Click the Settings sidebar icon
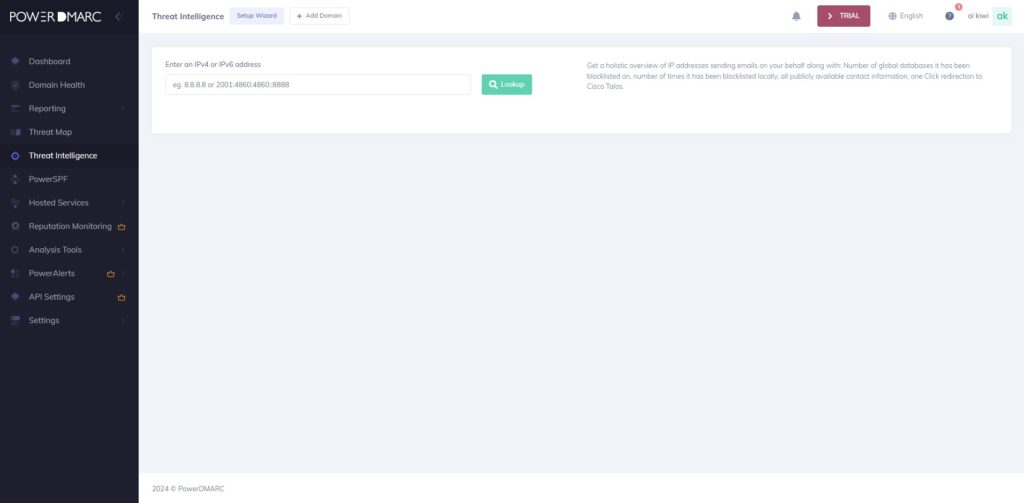 tap(15, 320)
